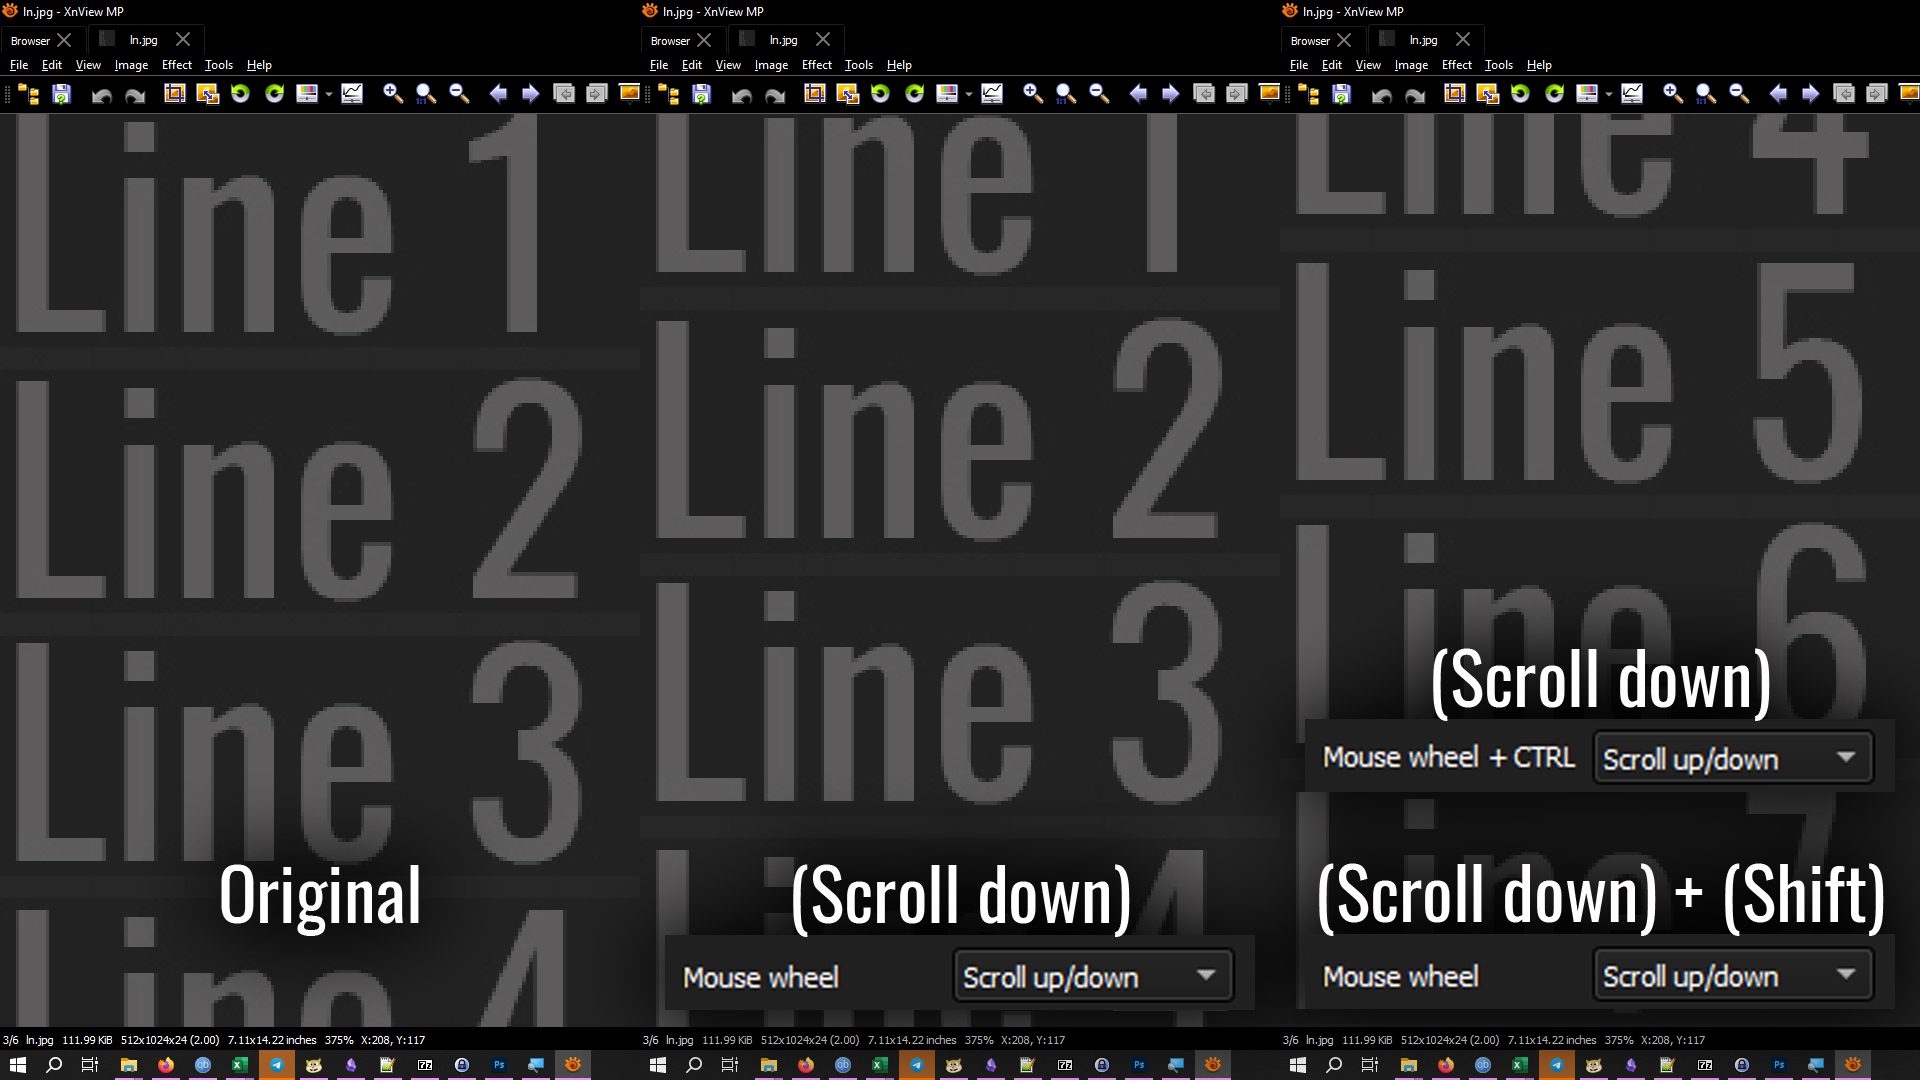
Task: Rotate left using leftmost window's toolbar
Action: (x=240, y=94)
